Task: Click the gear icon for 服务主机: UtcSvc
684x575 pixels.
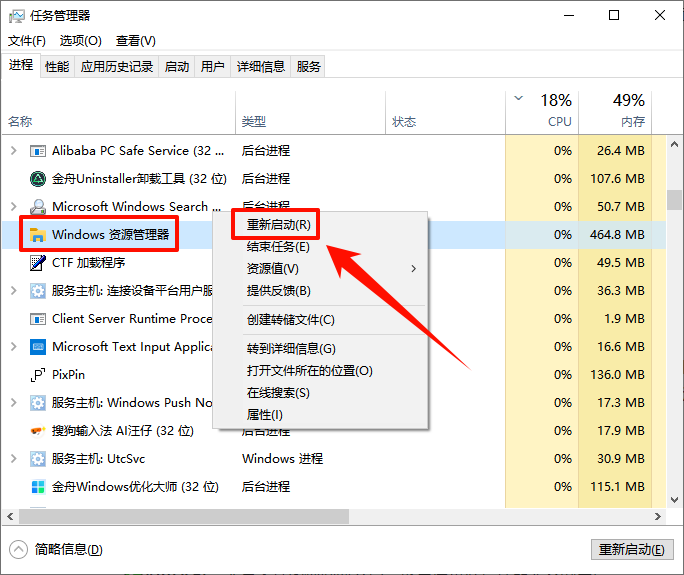Action: 38,459
